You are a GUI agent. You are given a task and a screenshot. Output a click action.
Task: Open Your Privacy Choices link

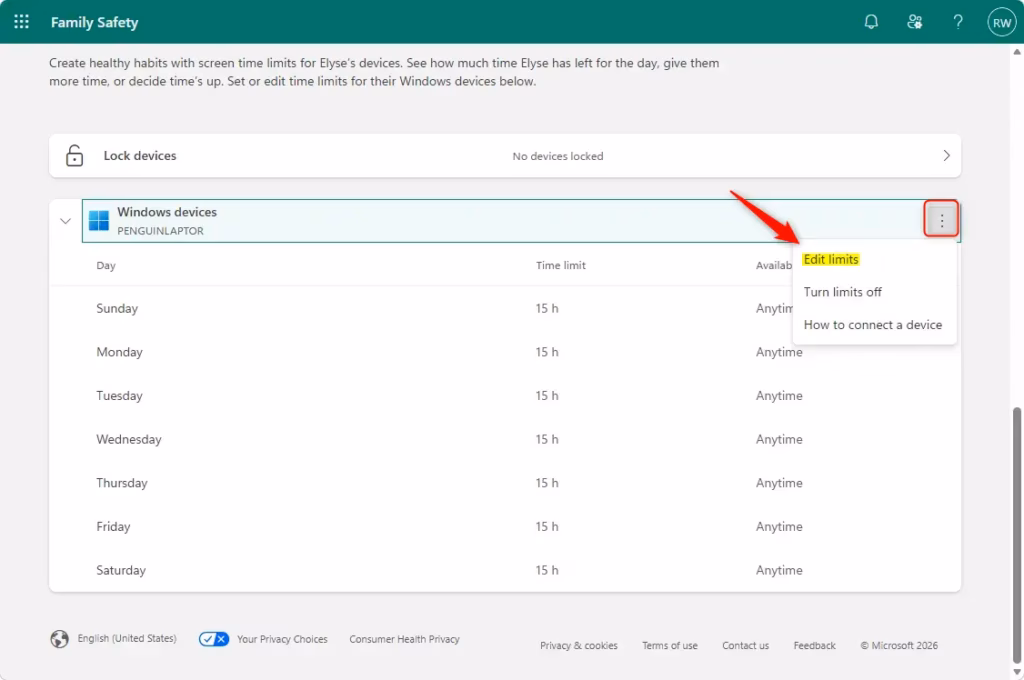[282, 639]
